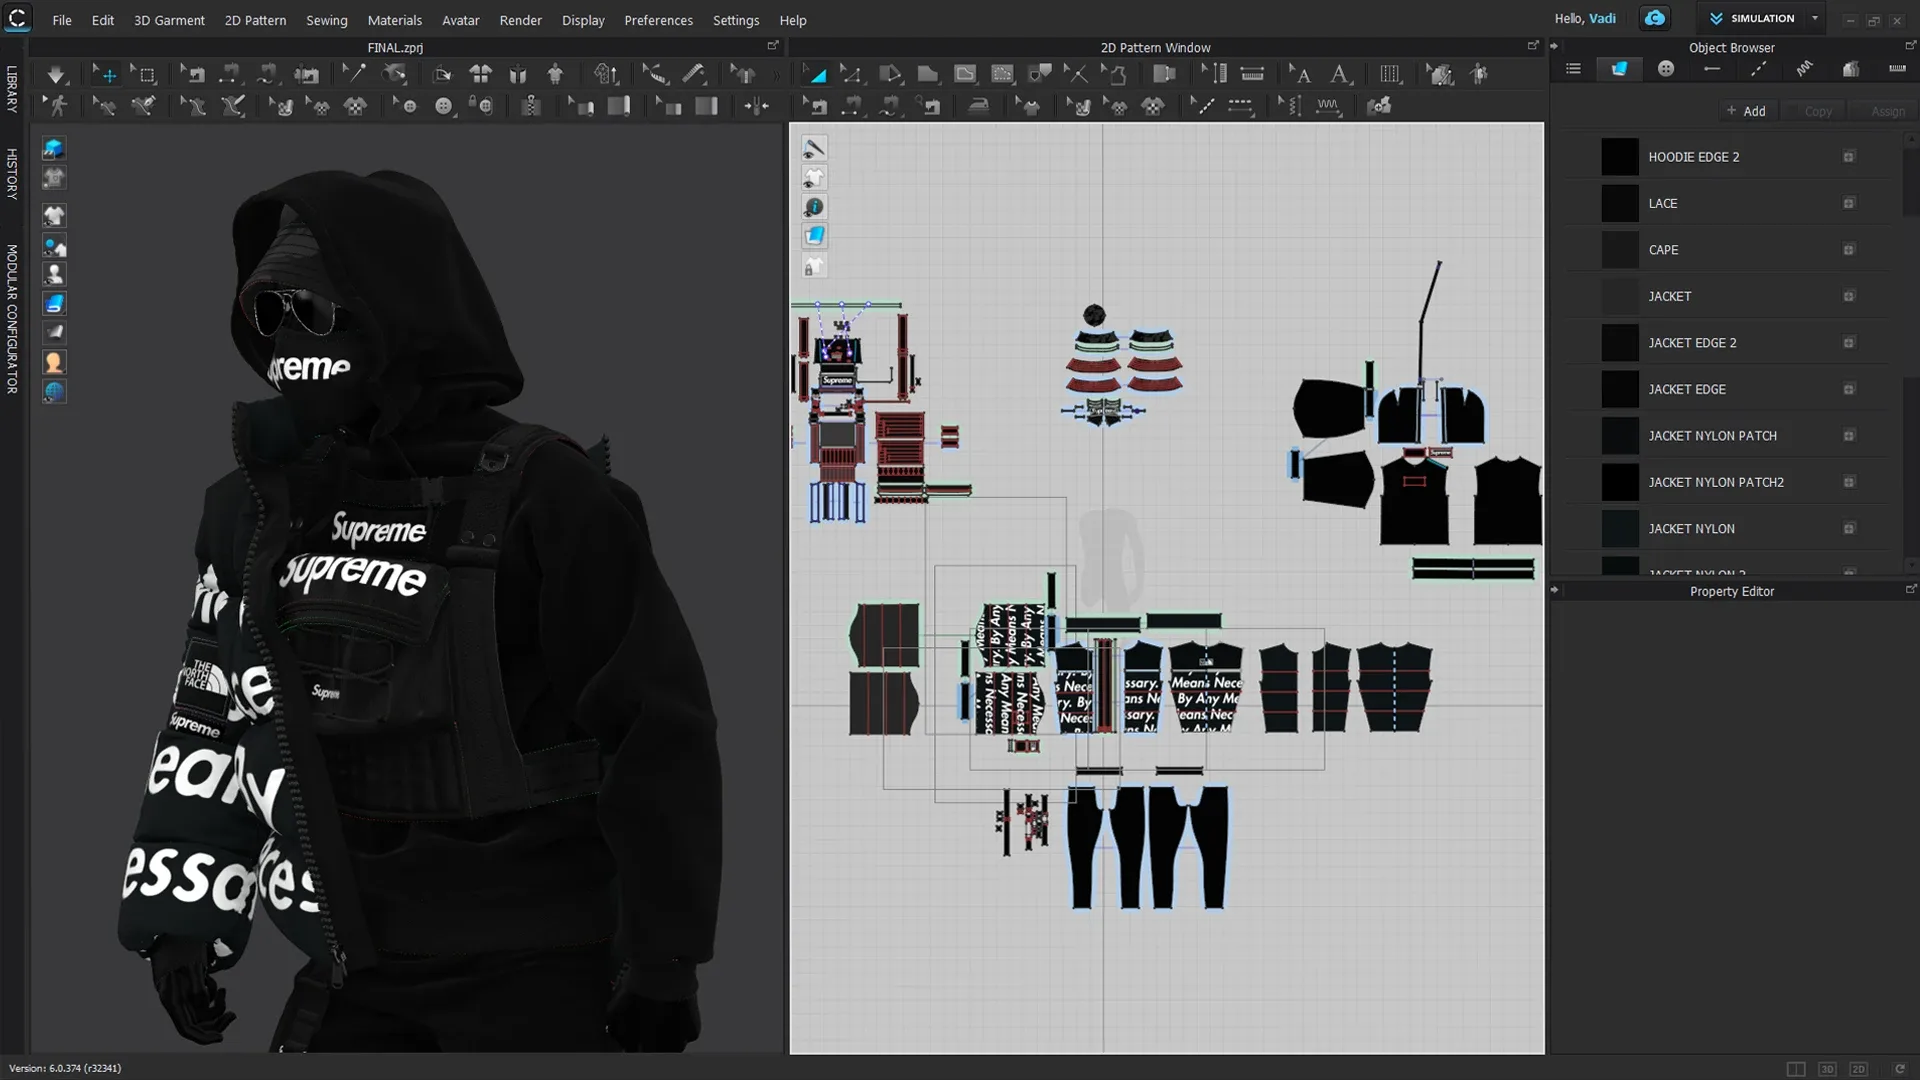
Task: Select the 3D Garment menu
Action: (167, 18)
